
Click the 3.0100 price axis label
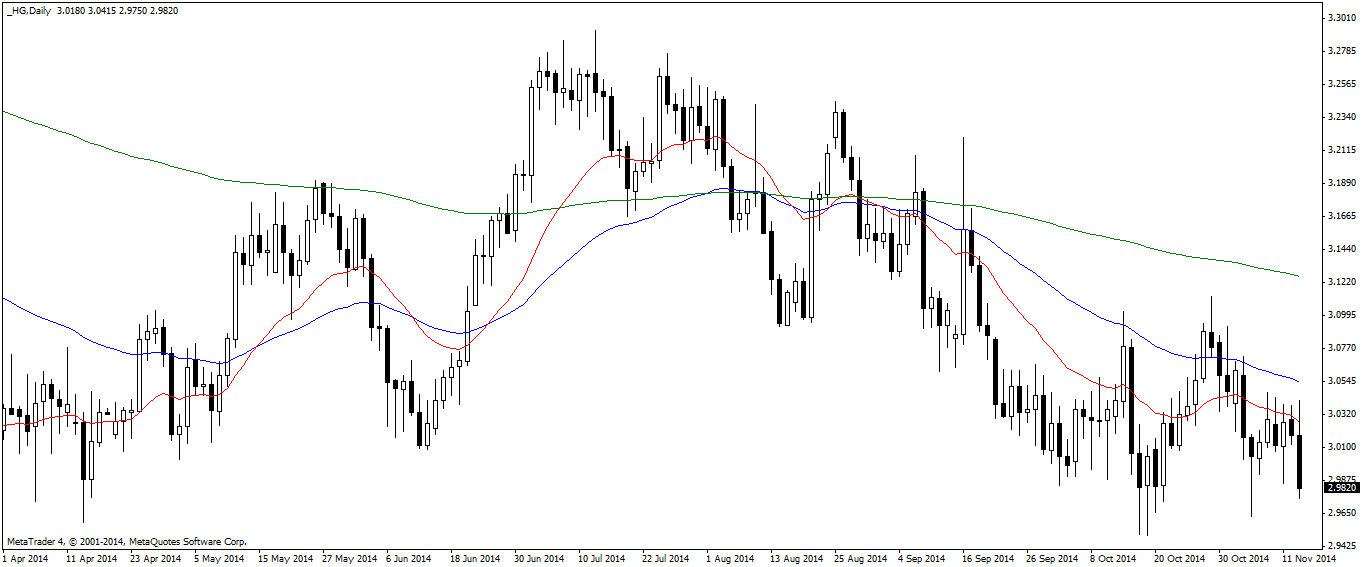pos(1341,447)
